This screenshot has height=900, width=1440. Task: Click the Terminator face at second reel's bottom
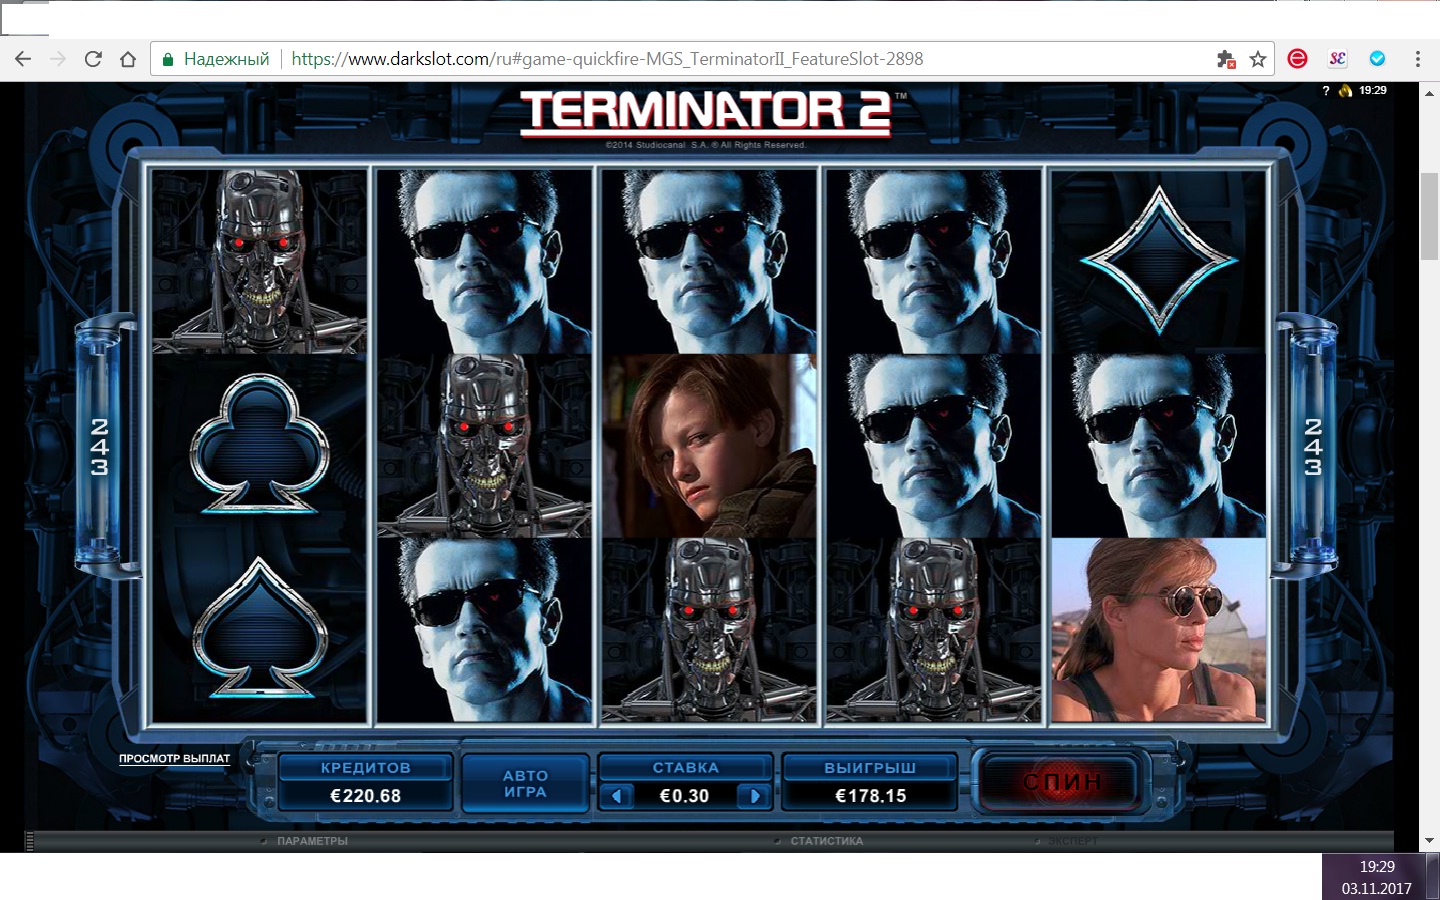[484, 630]
